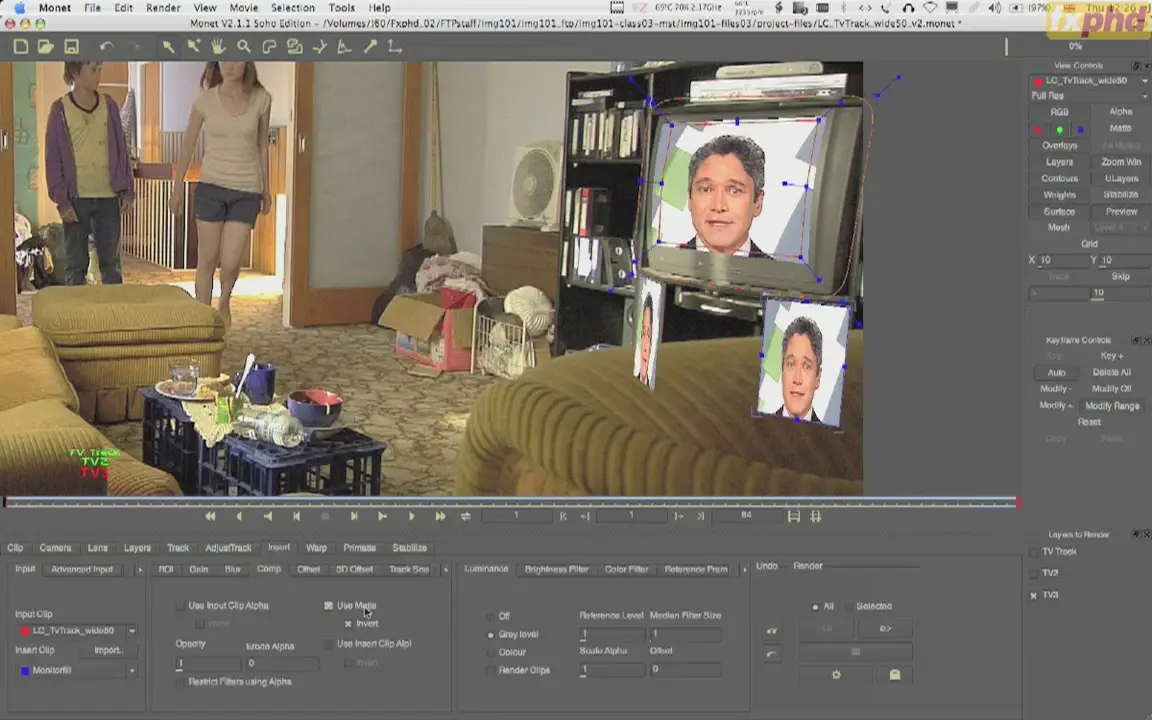Image resolution: width=1152 pixels, height=720 pixels.
Task: Toggle the green channel view swatch
Action: coord(1059,130)
